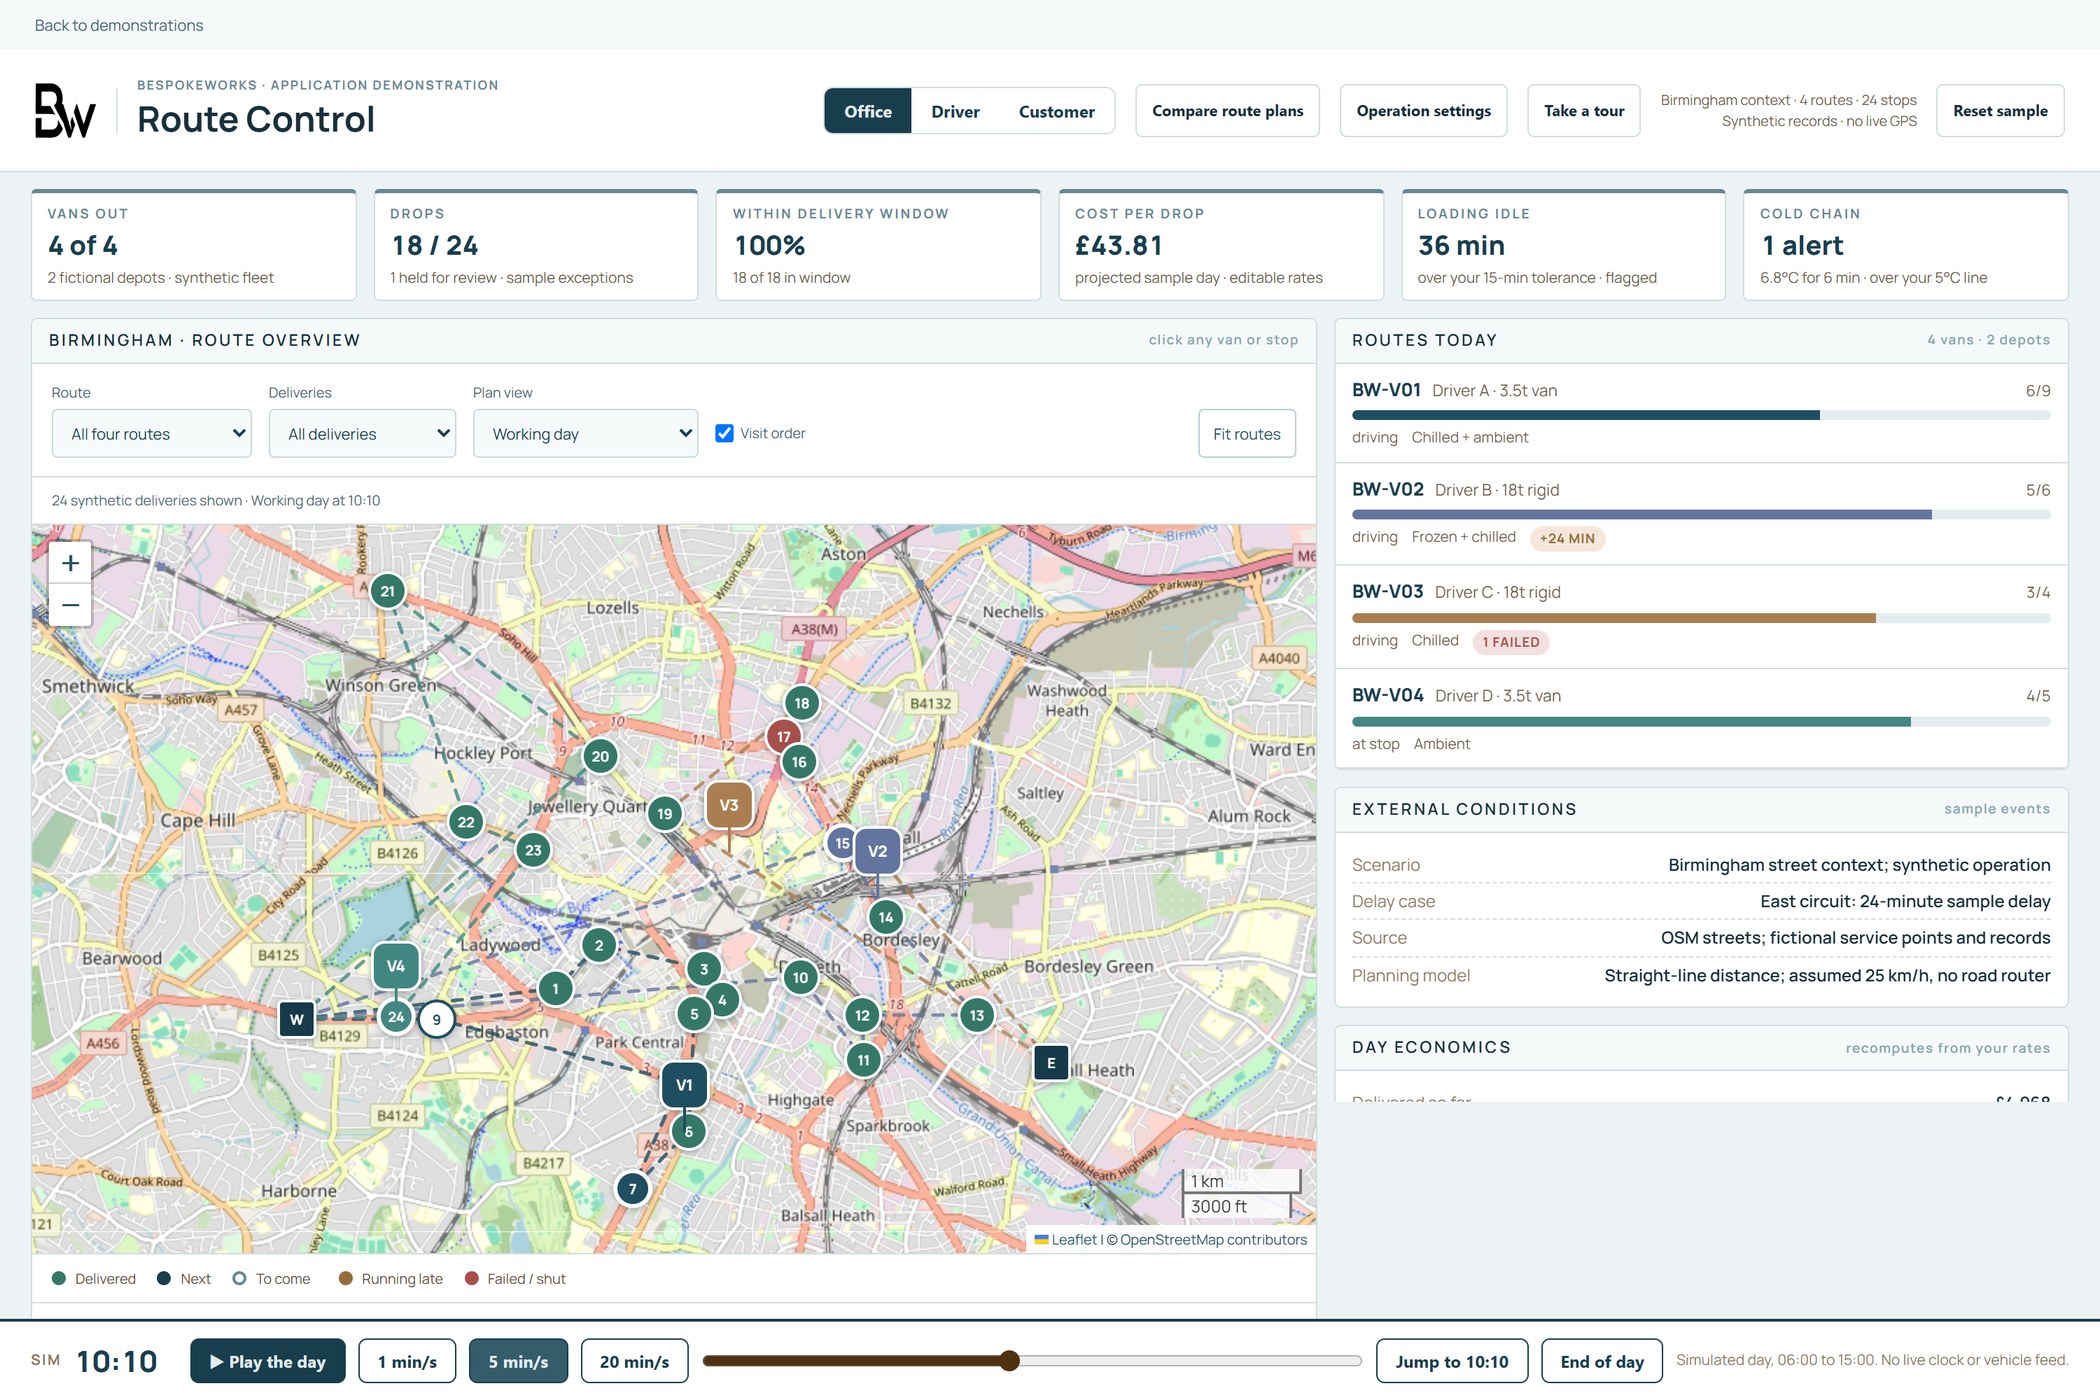The height and width of the screenshot is (1400, 2100).
Task: Click Jump to 10:10 button
Action: point(1452,1361)
